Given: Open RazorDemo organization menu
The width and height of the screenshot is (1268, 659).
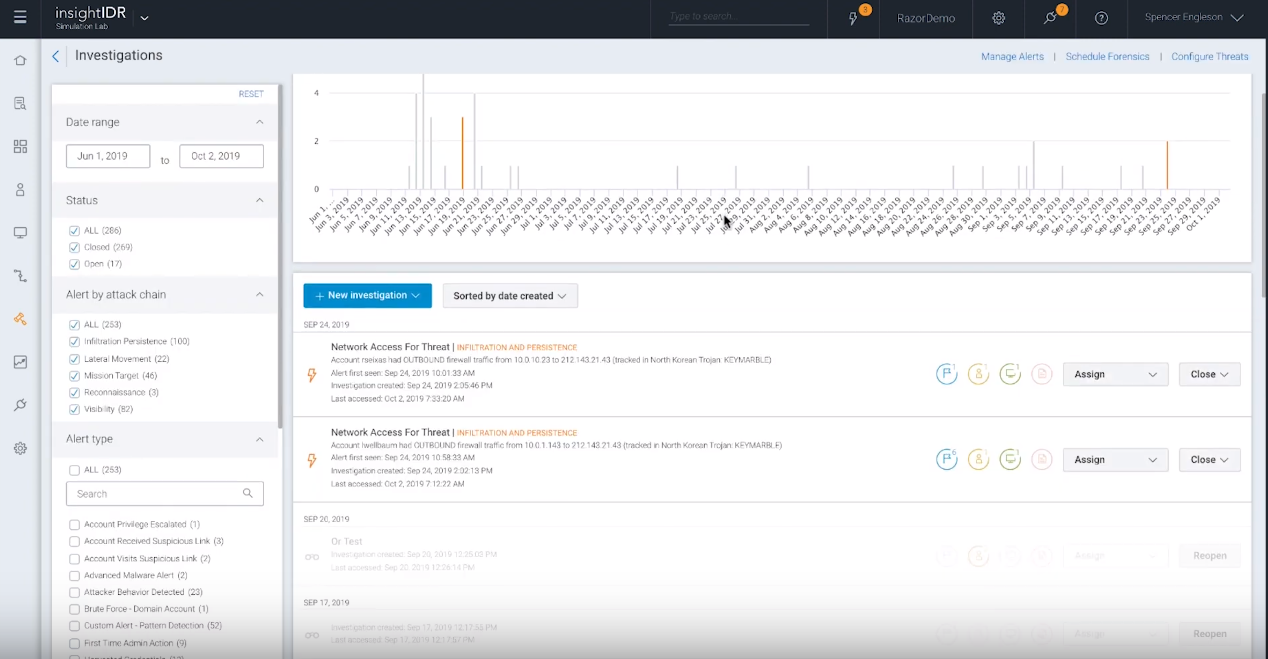Looking at the screenshot, I should pyautogui.click(x=926, y=18).
